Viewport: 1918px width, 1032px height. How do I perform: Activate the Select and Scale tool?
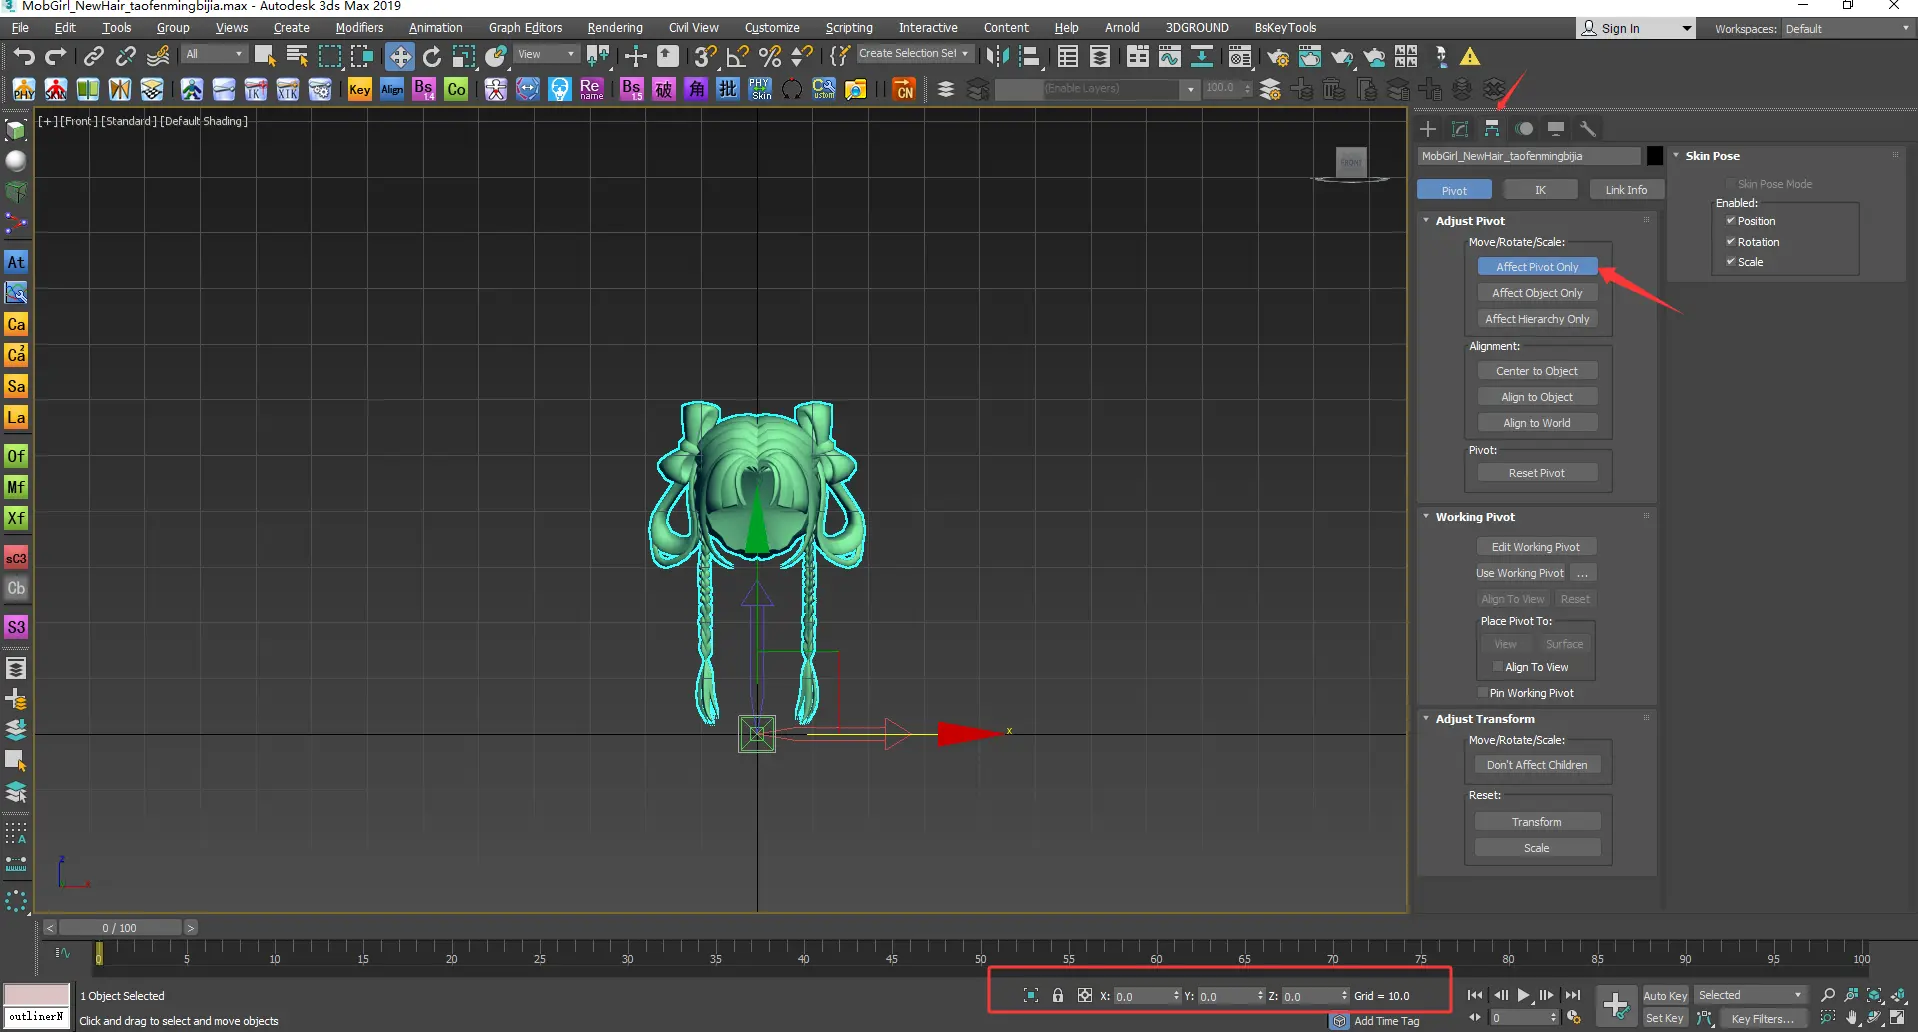tap(464, 56)
